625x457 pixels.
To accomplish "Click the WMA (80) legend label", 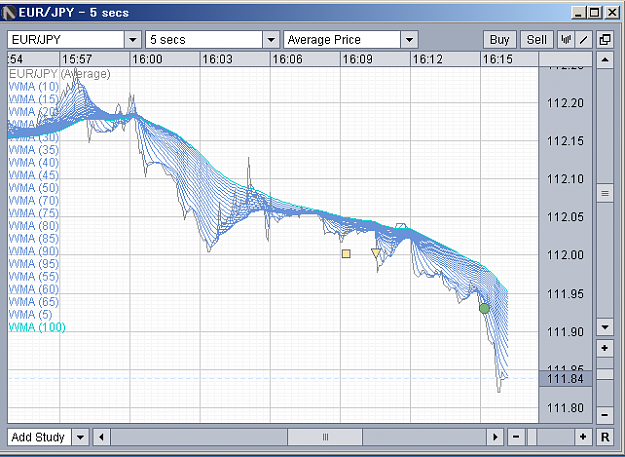I will (33, 226).
